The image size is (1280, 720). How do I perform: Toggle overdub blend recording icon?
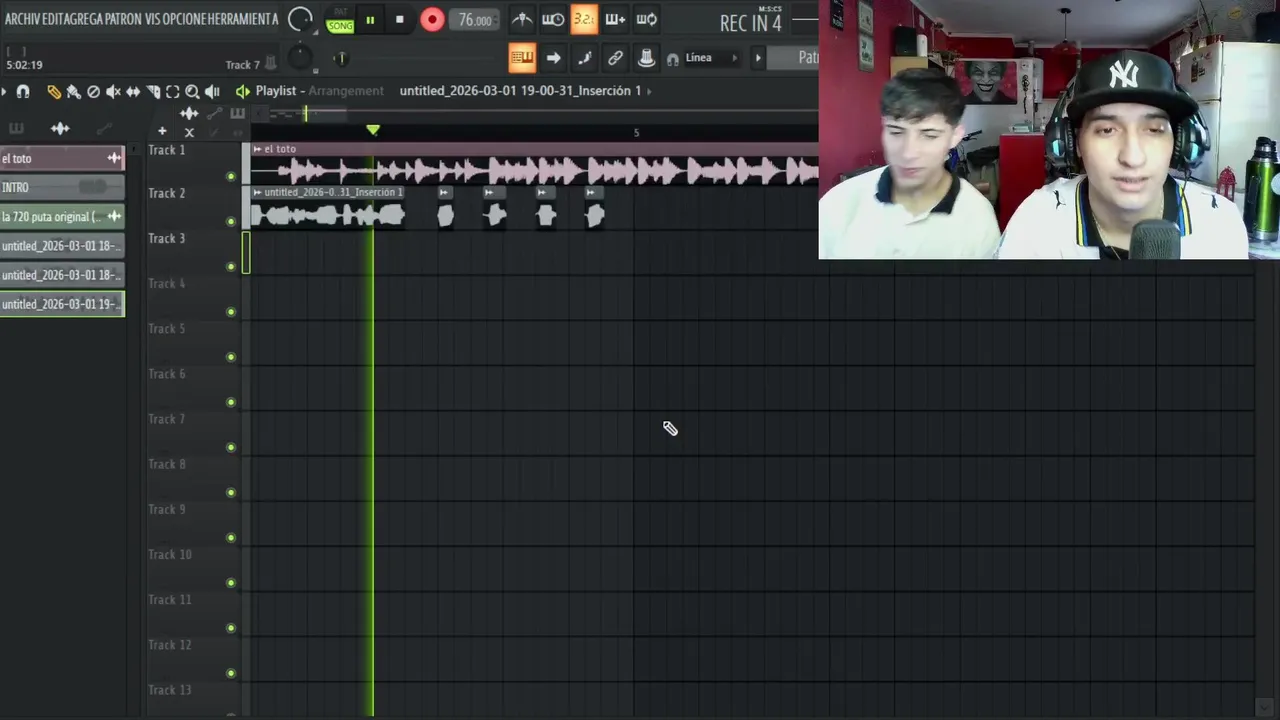click(x=615, y=19)
